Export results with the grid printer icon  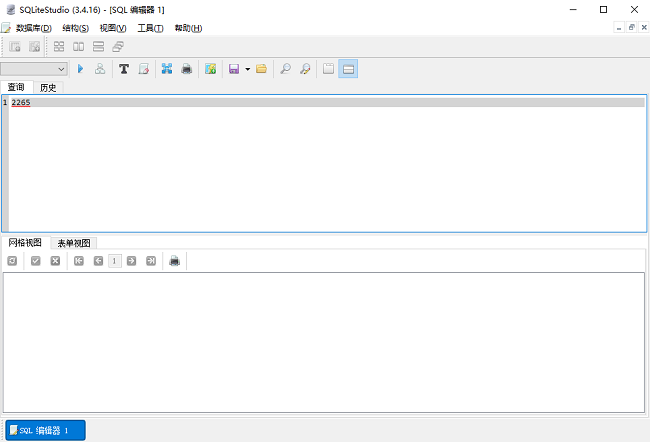pyautogui.click(x=175, y=261)
